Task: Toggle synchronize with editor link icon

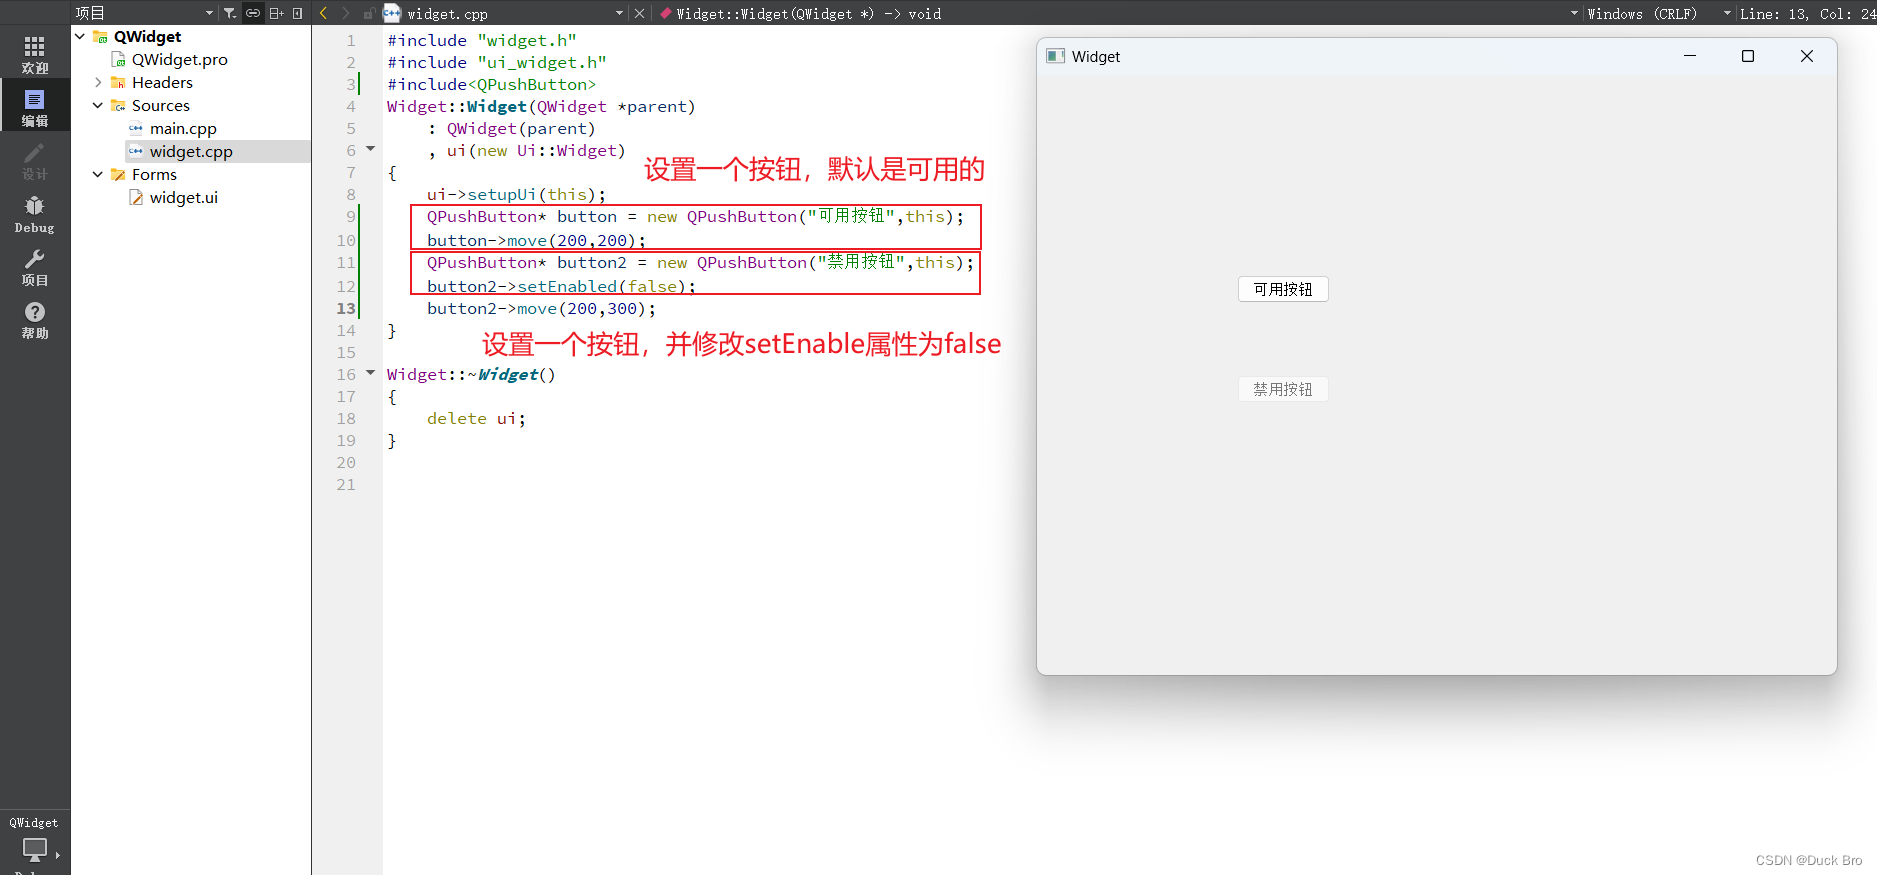Action: tap(253, 13)
